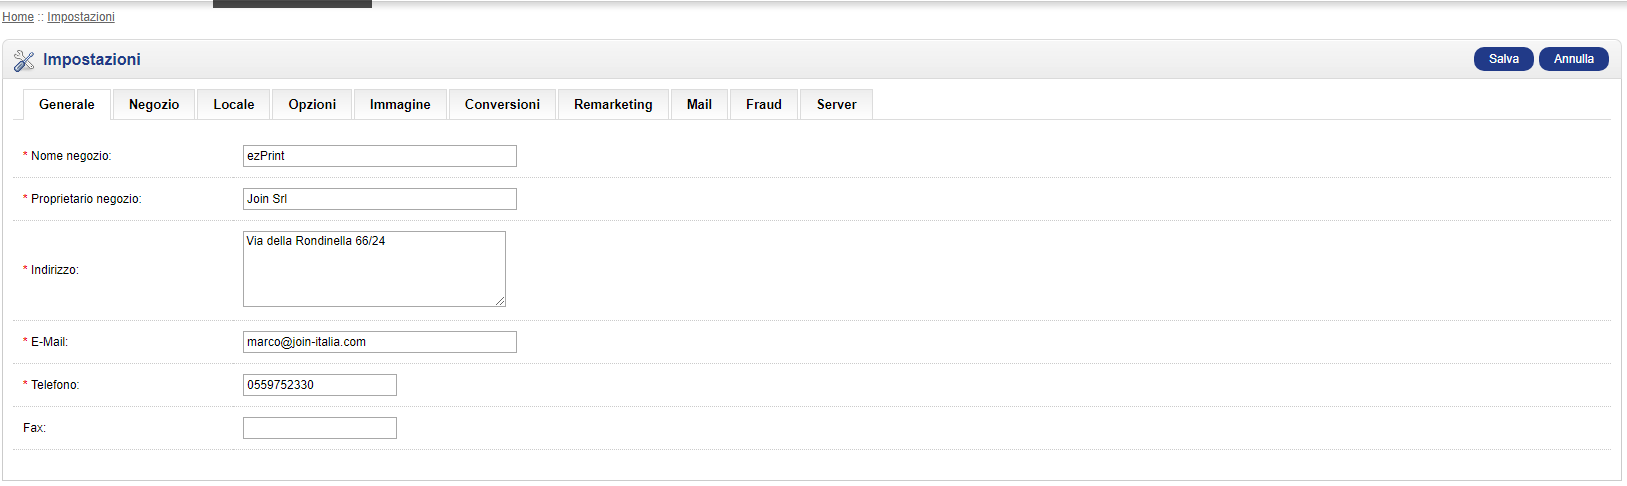Click the Annulla button
The width and height of the screenshot is (1627, 486).
coord(1573,59)
